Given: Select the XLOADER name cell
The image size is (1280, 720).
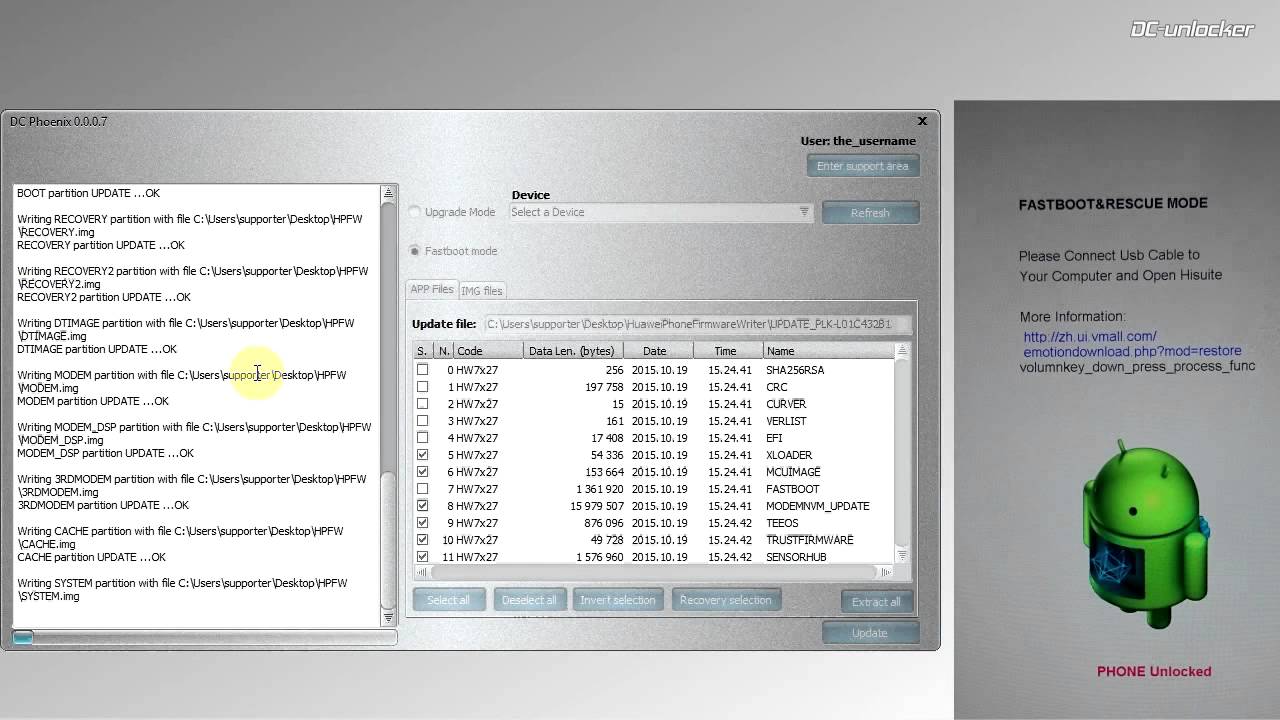Looking at the screenshot, I should pyautogui.click(x=789, y=455).
